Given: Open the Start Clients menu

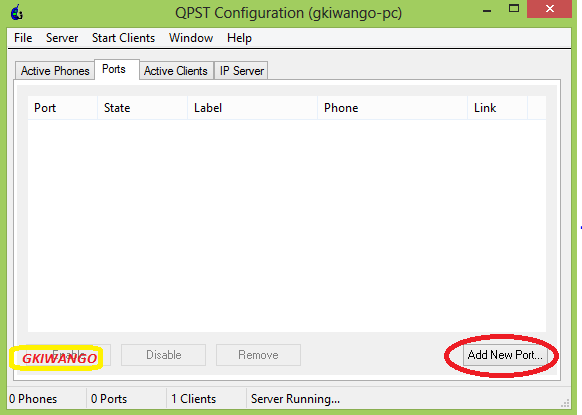Looking at the screenshot, I should 123,38.
